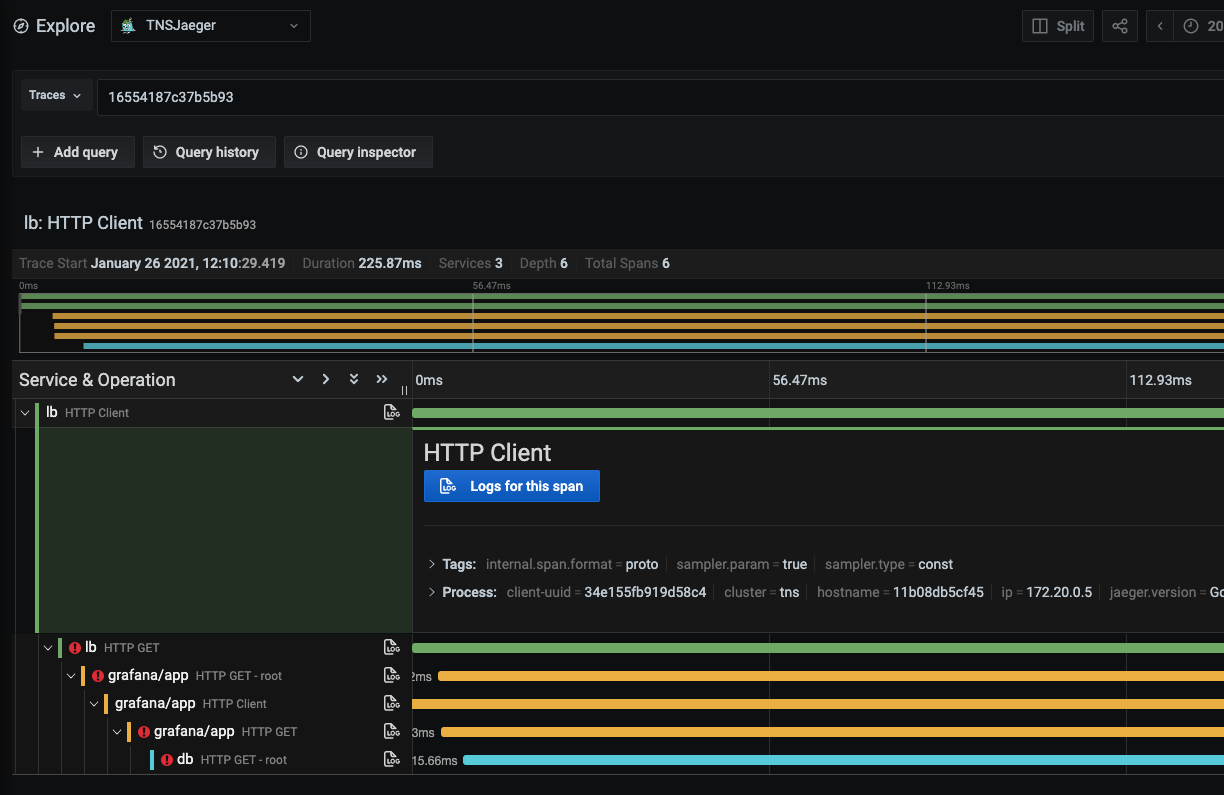This screenshot has width=1224, height=795.
Task: Collapse one span level using single chevron icon
Action: [x=297, y=379]
